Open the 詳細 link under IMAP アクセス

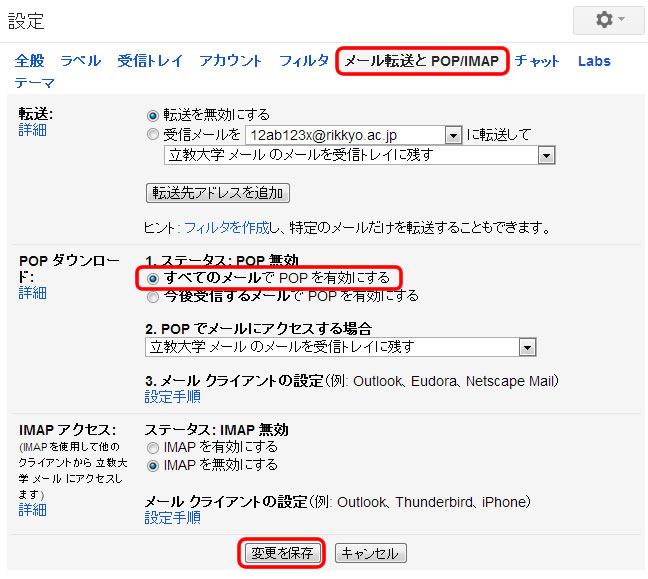33,510
